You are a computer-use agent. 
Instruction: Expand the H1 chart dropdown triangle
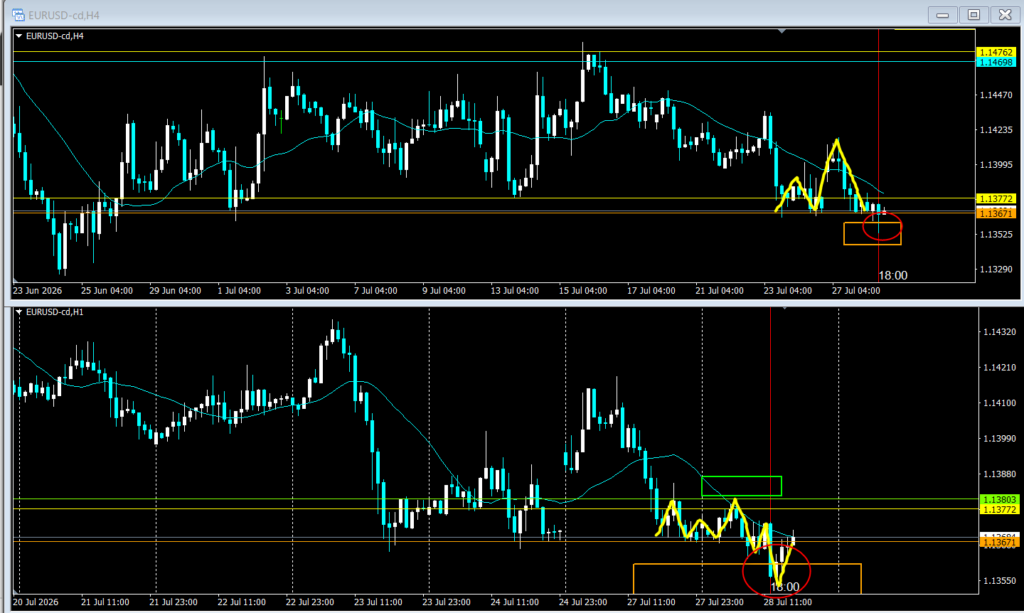click(x=18, y=312)
